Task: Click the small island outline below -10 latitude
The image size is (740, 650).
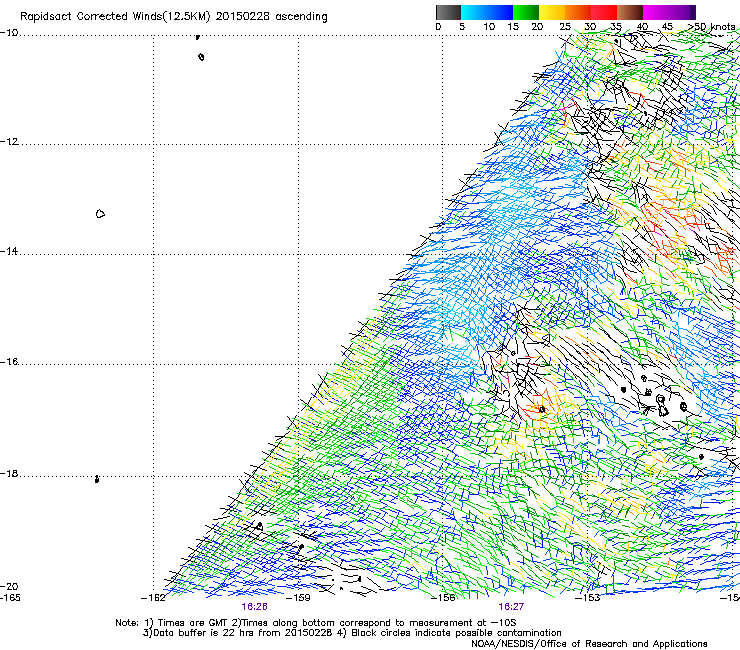Action: click(x=202, y=57)
